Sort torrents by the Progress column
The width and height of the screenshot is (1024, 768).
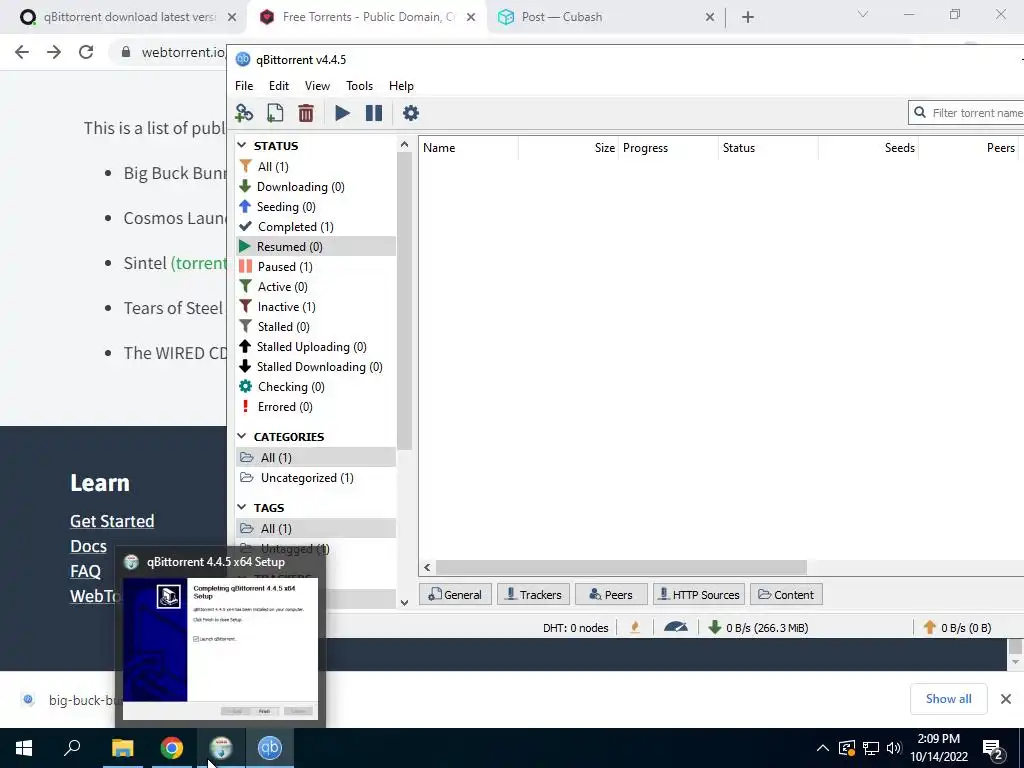pyautogui.click(x=669, y=148)
